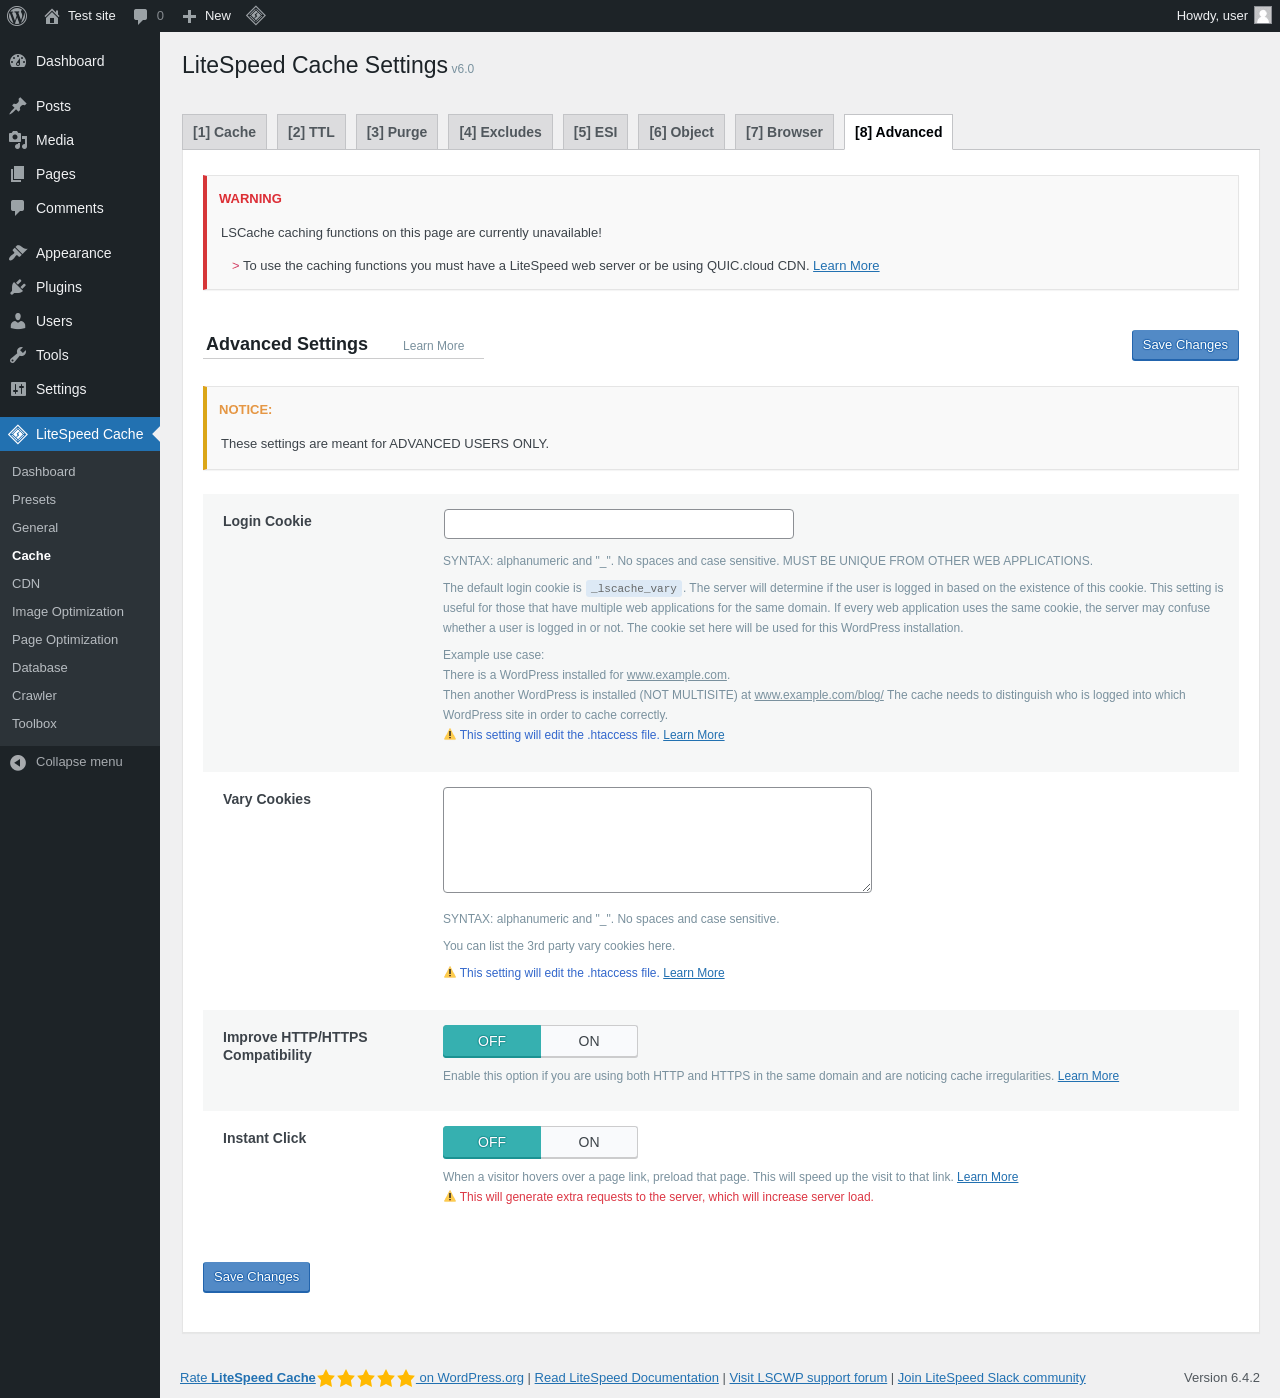The image size is (1280, 1398).
Task: Click the Plugins plug icon
Action: click(18, 287)
